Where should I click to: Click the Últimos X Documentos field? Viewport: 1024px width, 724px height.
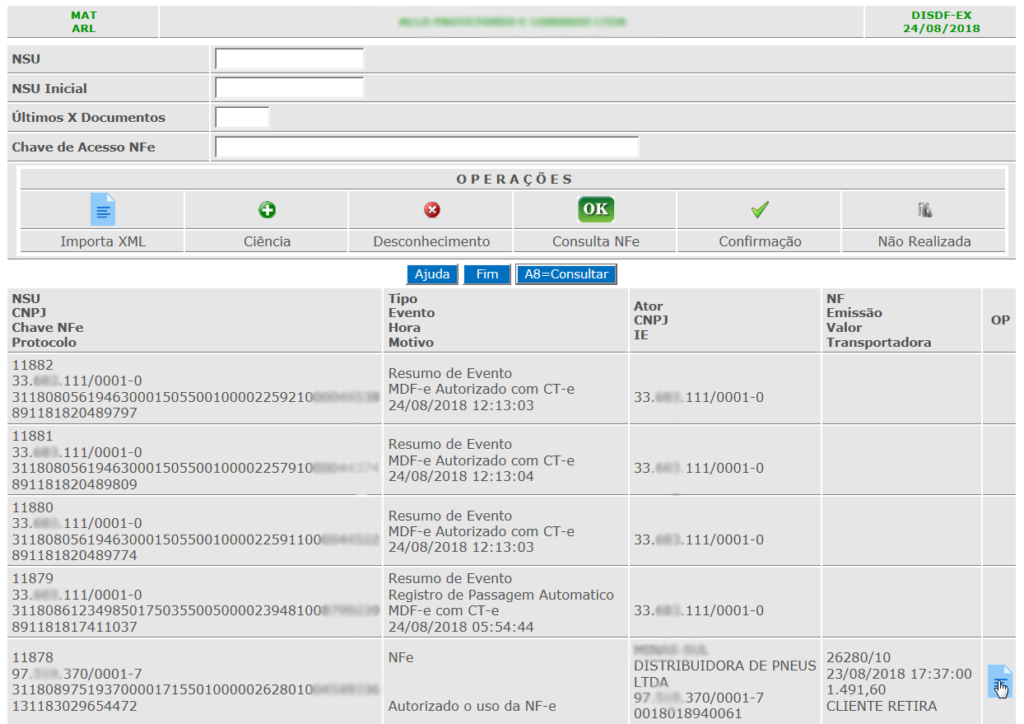[x=242, y=117]
